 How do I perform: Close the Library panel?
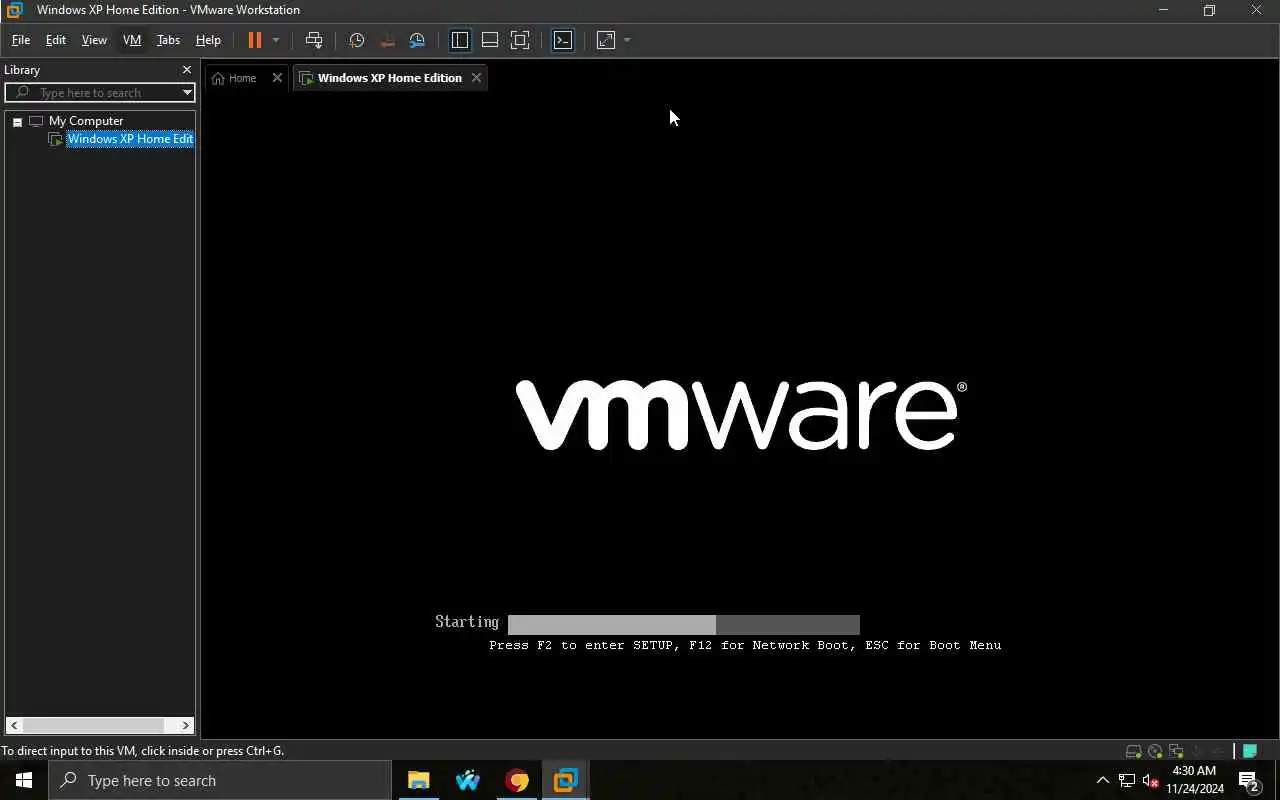click(186, 70)
